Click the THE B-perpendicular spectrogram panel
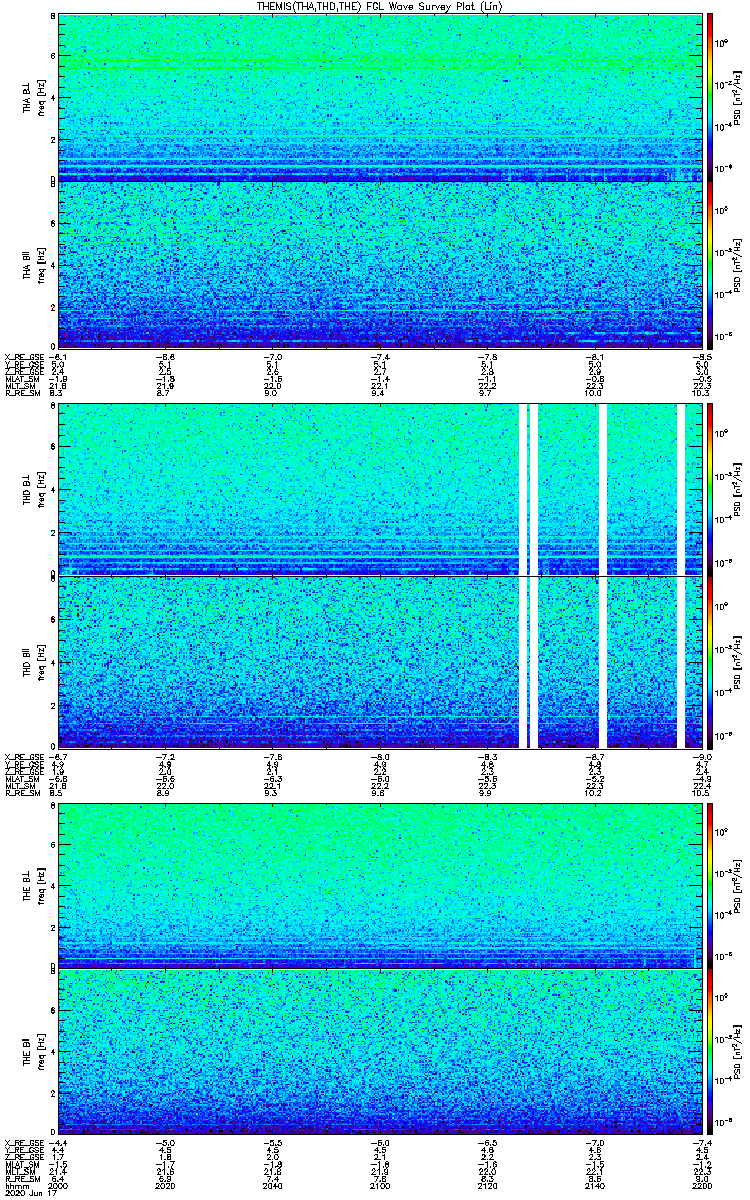 pyautogui.click(x=378, y=884)
